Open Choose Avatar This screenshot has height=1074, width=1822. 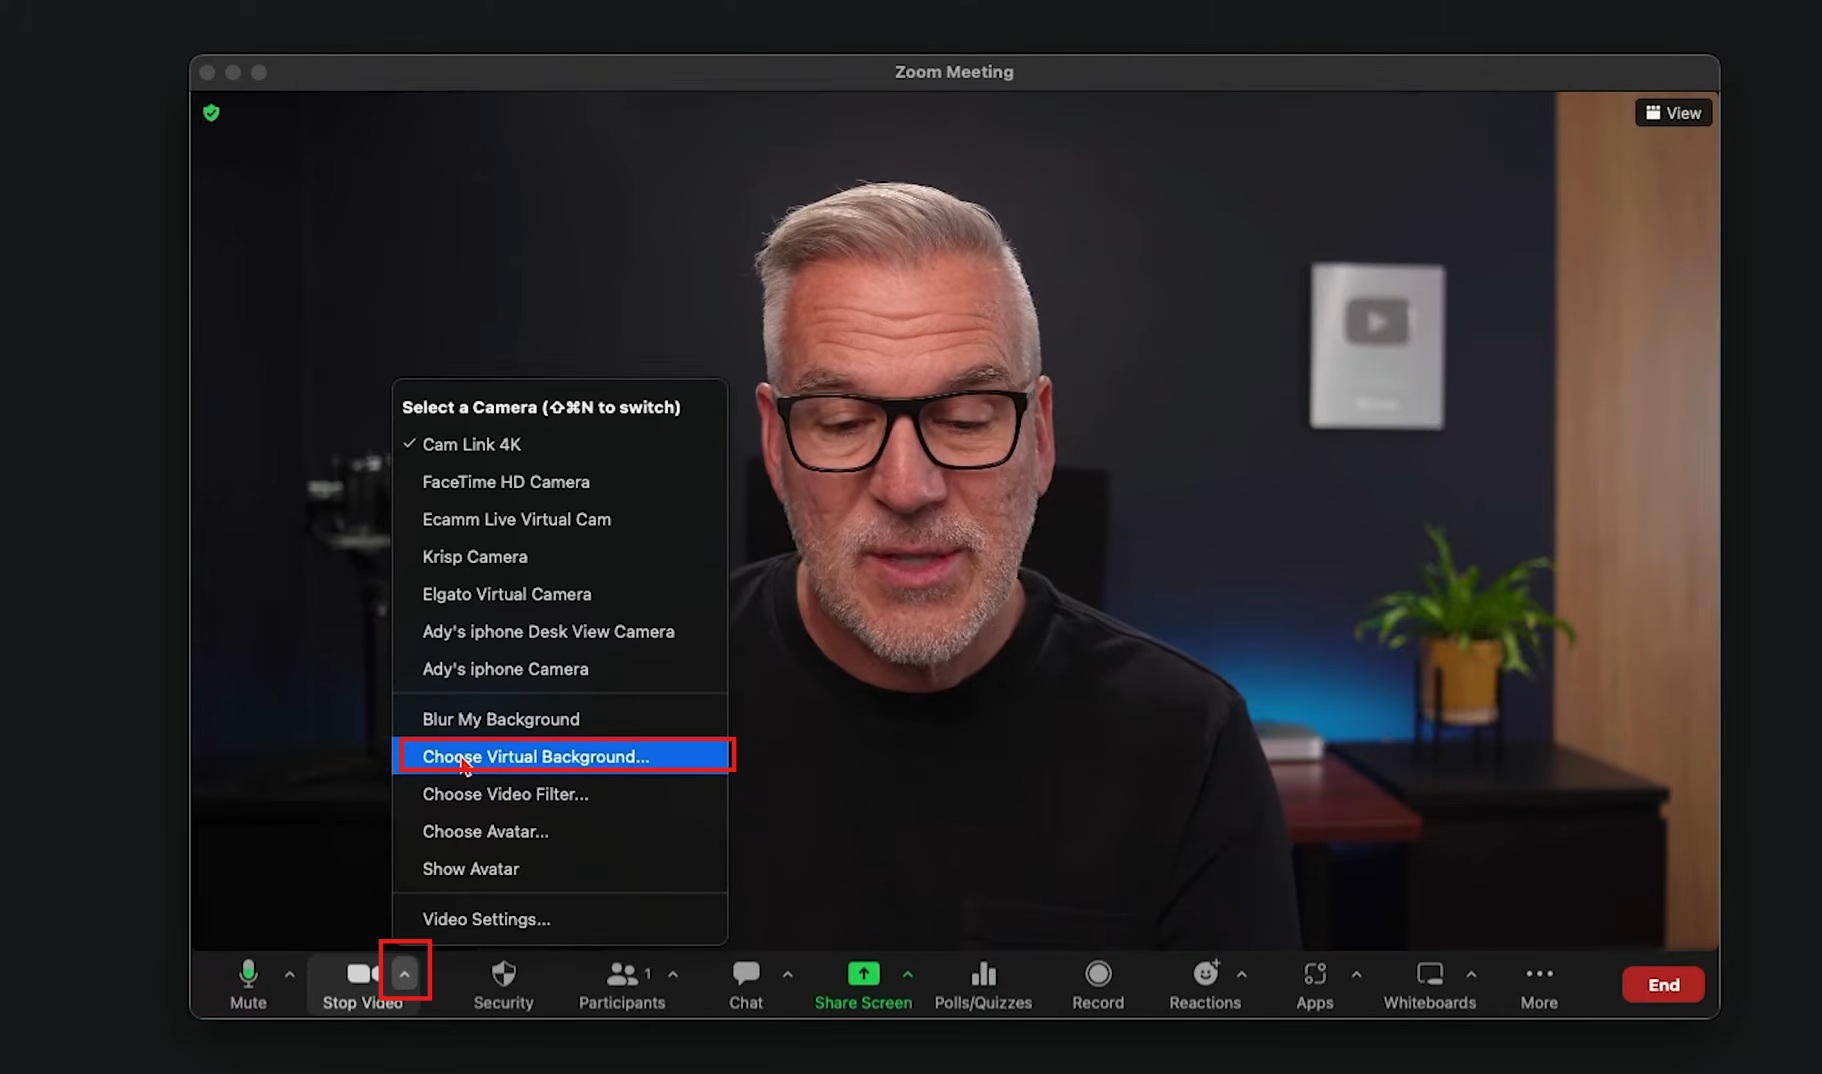560,832
